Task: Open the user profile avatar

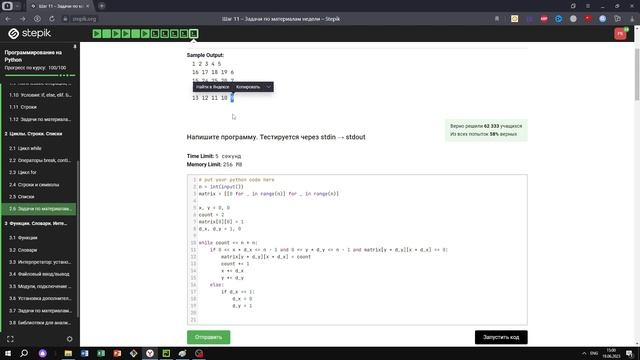Action: coord(620,33)
